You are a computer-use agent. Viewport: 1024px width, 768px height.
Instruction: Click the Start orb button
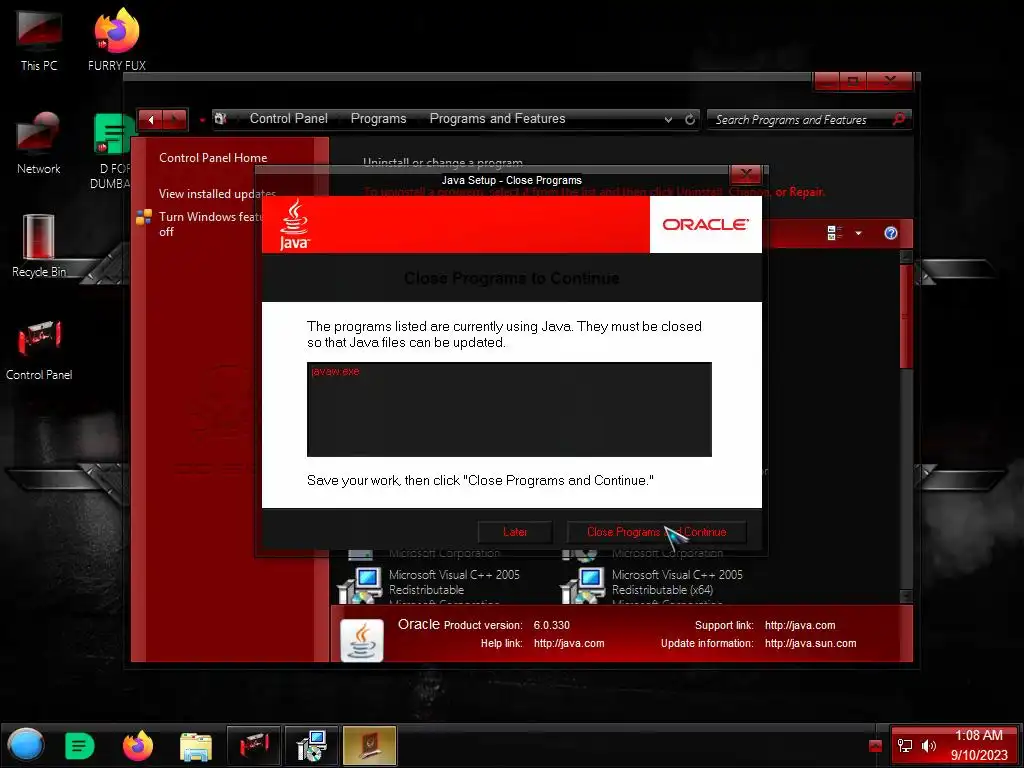tap(25, 745)
